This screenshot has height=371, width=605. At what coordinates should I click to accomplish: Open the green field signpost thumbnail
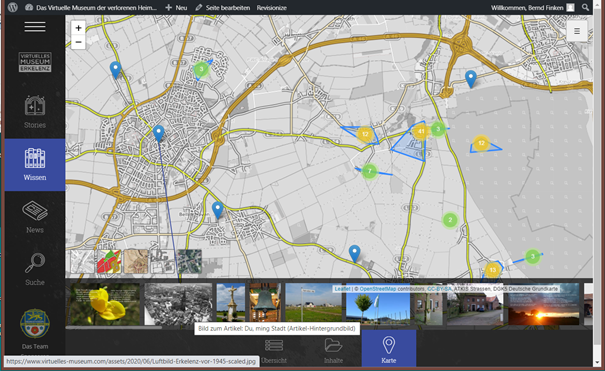[313, 303]
